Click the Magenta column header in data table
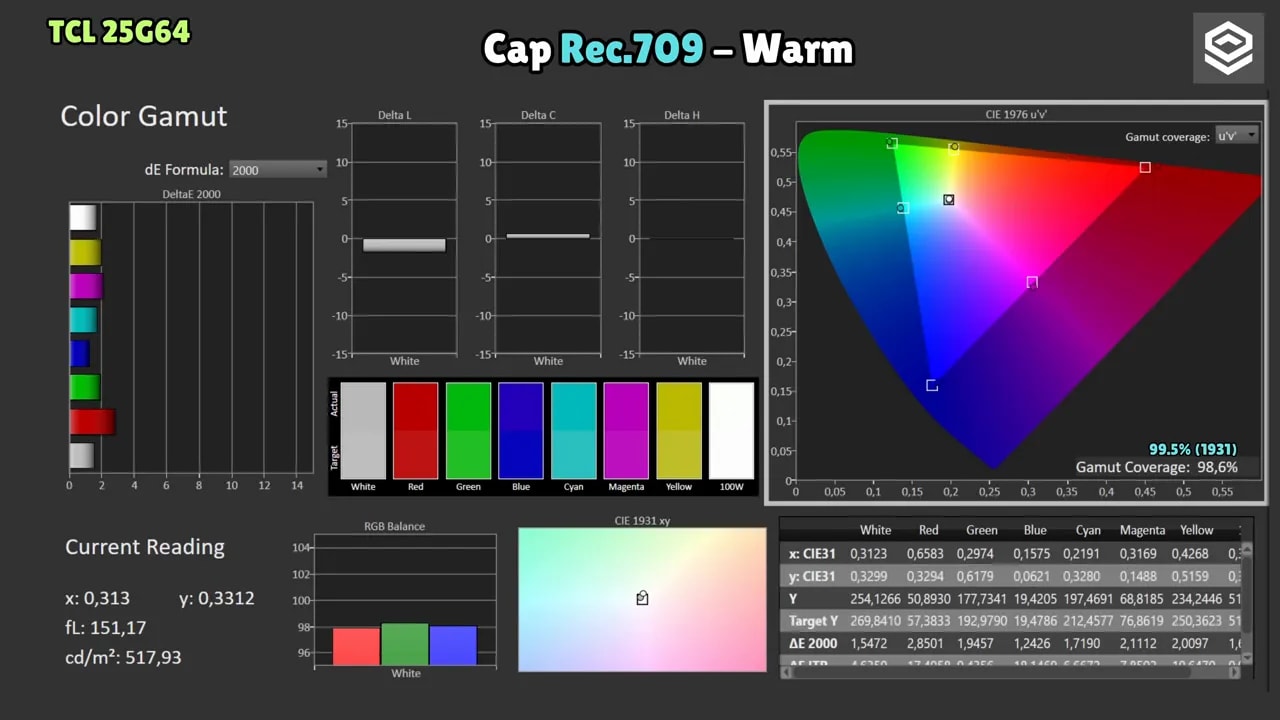The height and width of the screenshot is (720, 1280). (x=1142, y=530)
